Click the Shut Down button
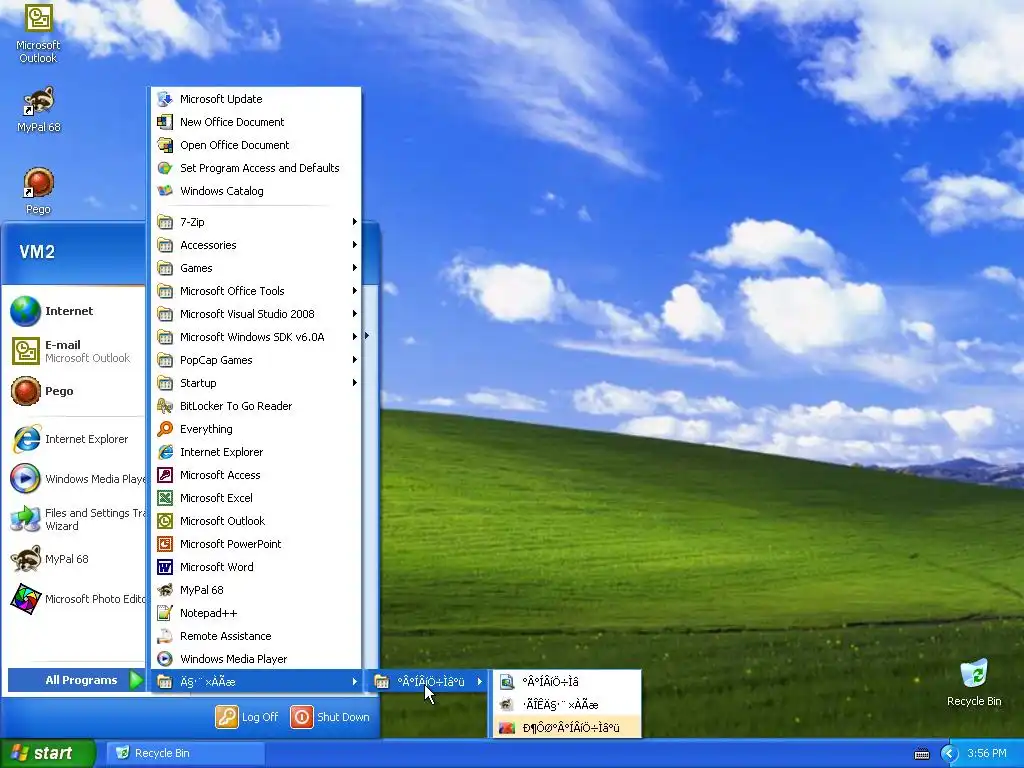 pos(330,717)
